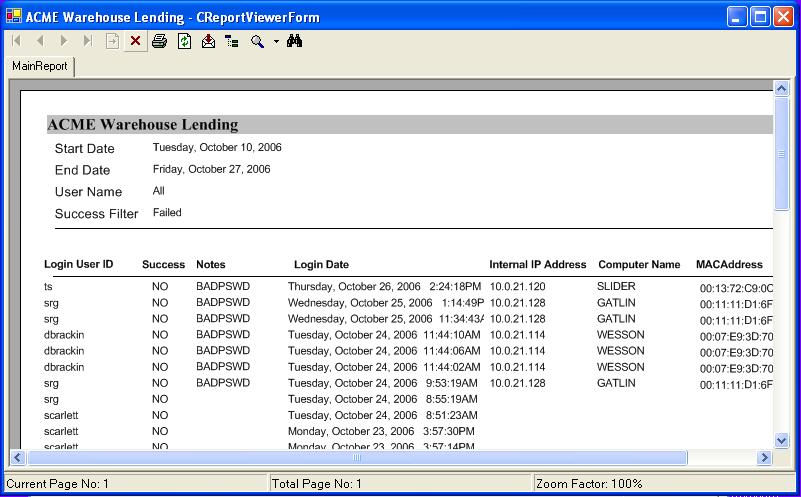
Task: Open zoom level dropdown arrow
Action: point(276,41)
